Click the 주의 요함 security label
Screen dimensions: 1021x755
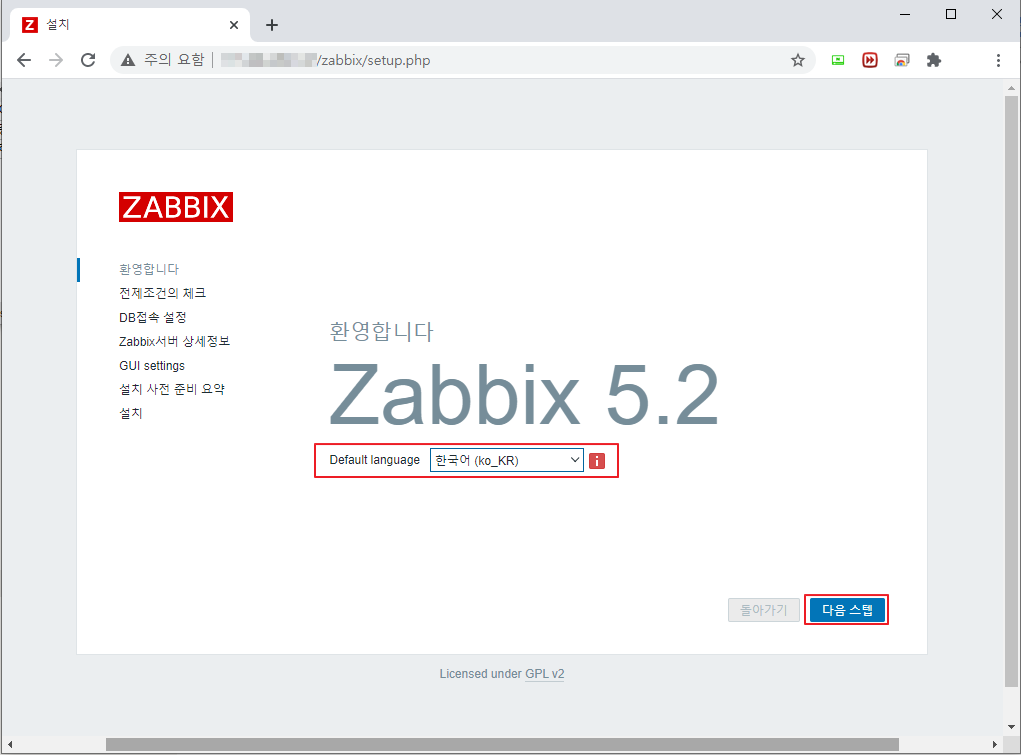click(174, 61)
